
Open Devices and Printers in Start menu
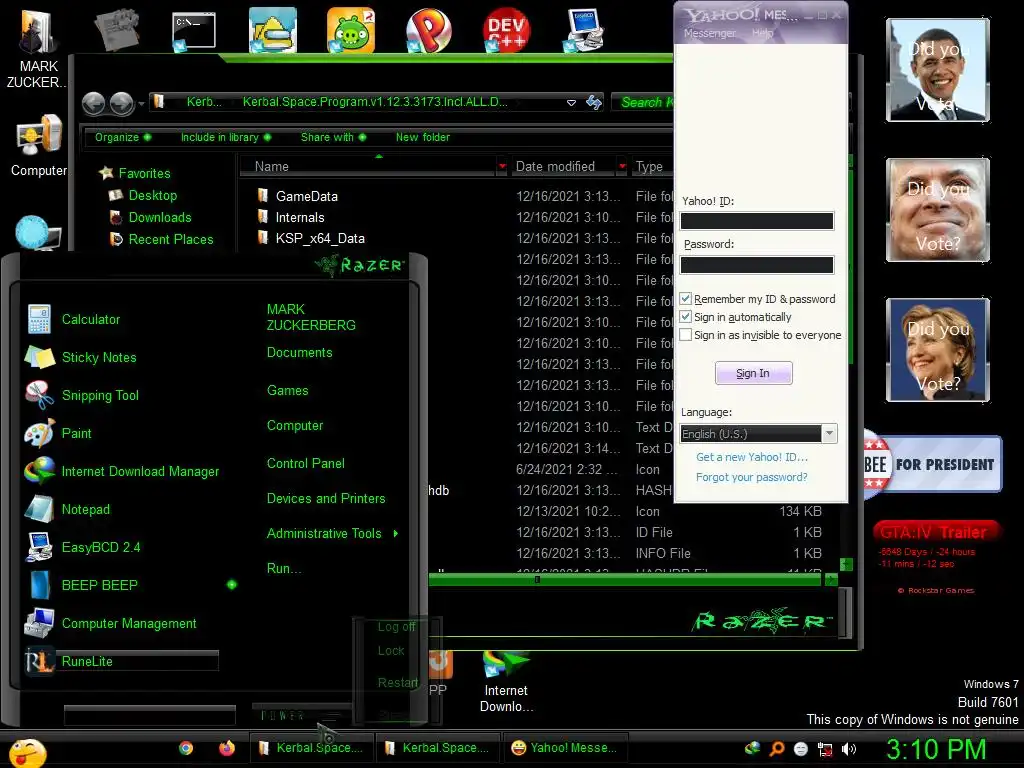(x=326, y=498)
